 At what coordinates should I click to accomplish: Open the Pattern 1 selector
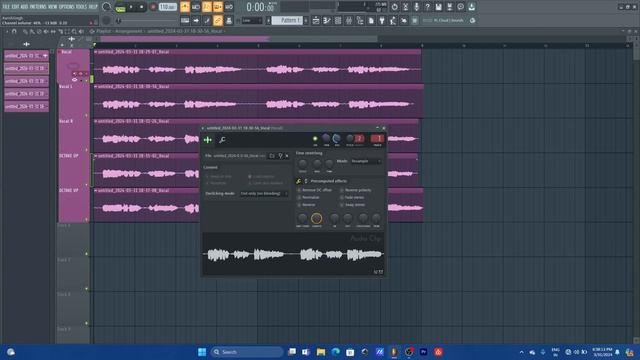point(287,20)
